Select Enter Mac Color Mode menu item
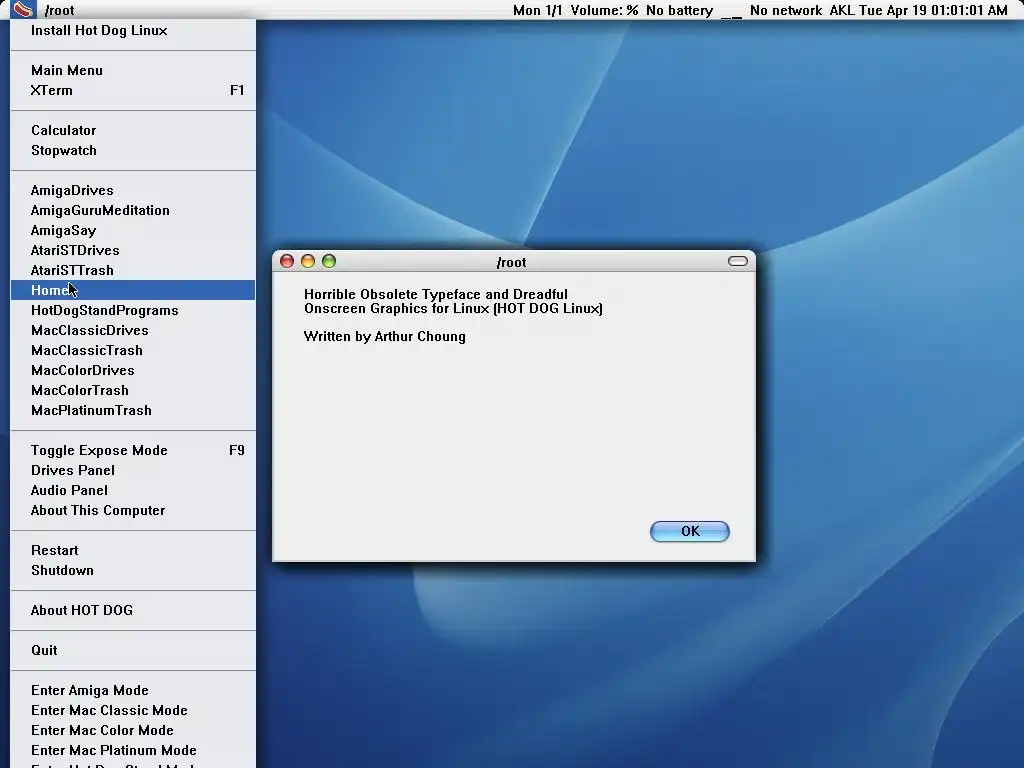The image size is (1024, 768). coord(133,731)
